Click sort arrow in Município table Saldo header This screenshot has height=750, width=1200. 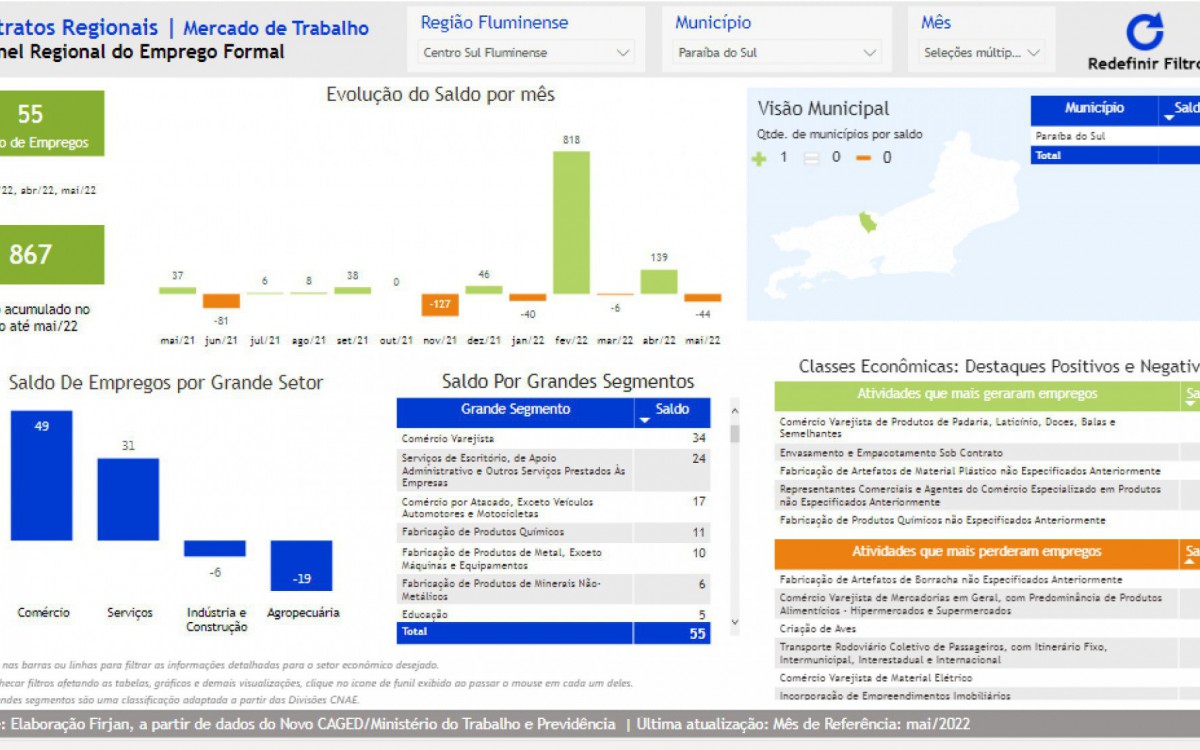pos(1169,119)
